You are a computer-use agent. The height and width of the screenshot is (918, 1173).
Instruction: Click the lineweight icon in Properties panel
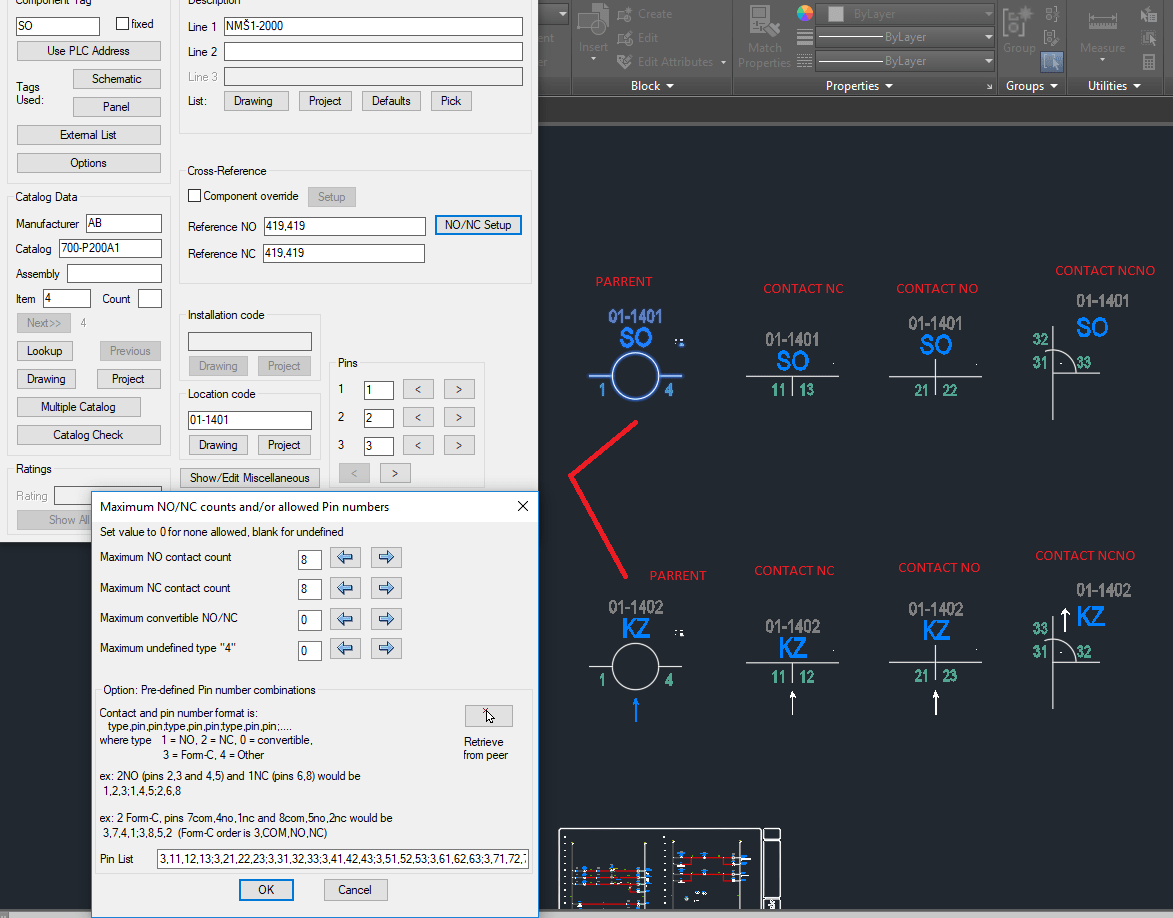[805, 37]
